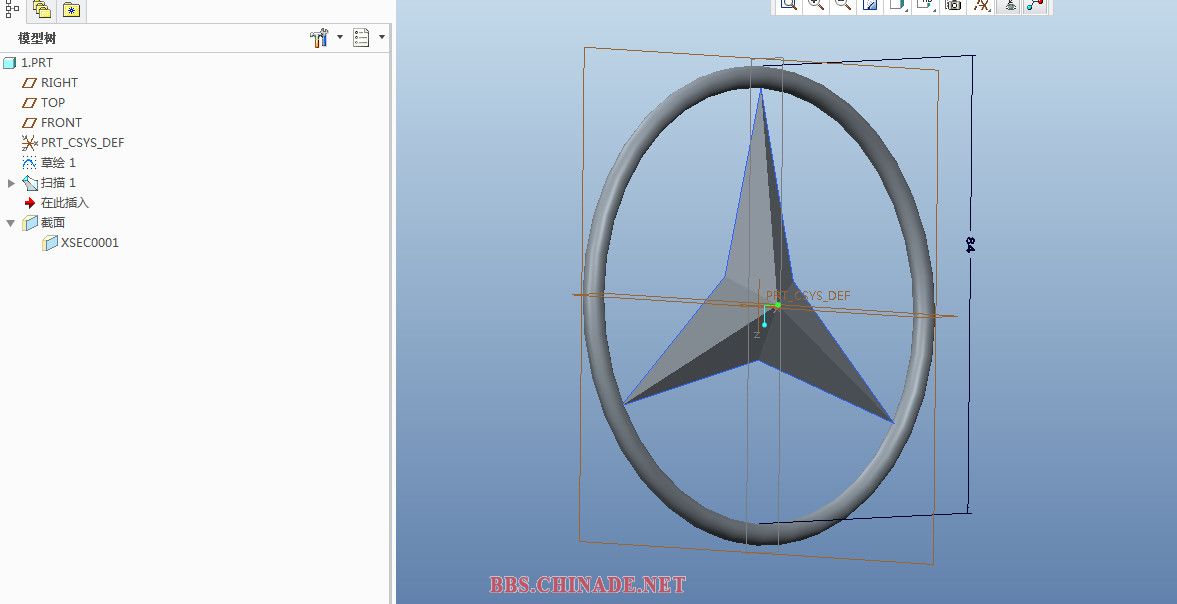Open the dropdown arrow beside Show list icon
This screenshot has width=1177, height=604.
point(382,37)
